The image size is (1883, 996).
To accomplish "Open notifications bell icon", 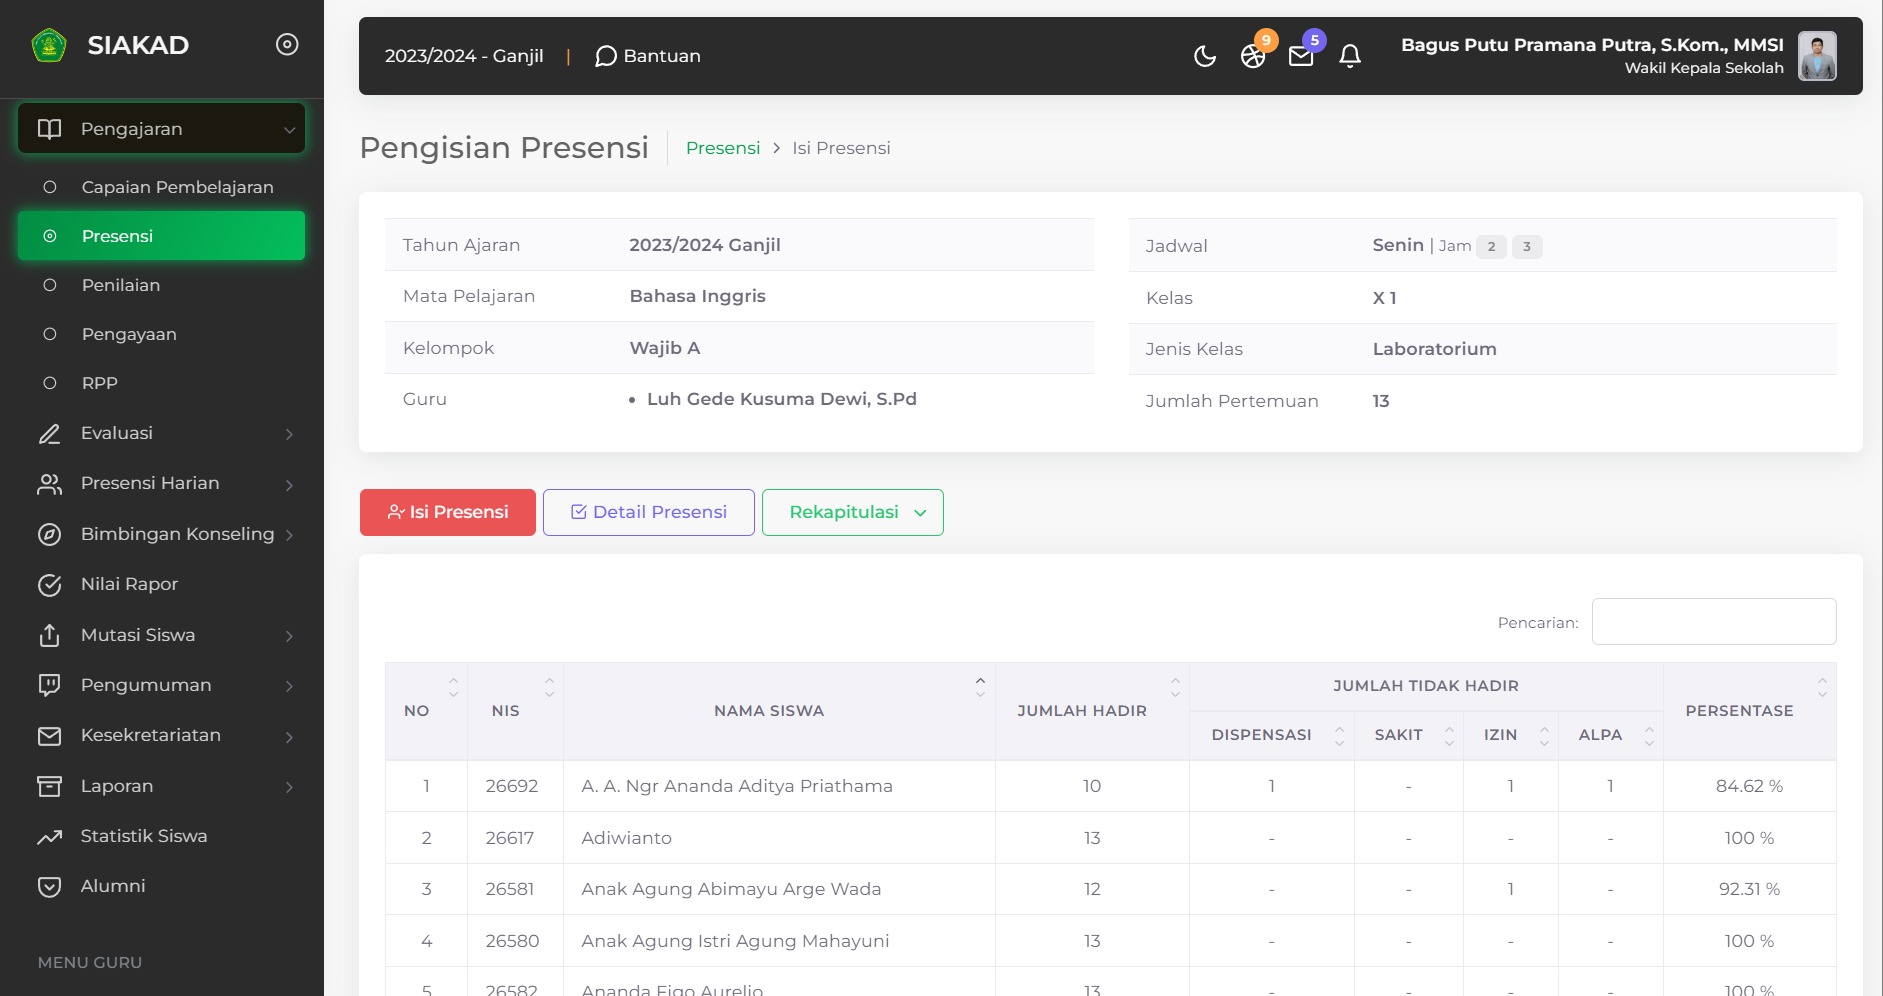I will coord(1350,56).
